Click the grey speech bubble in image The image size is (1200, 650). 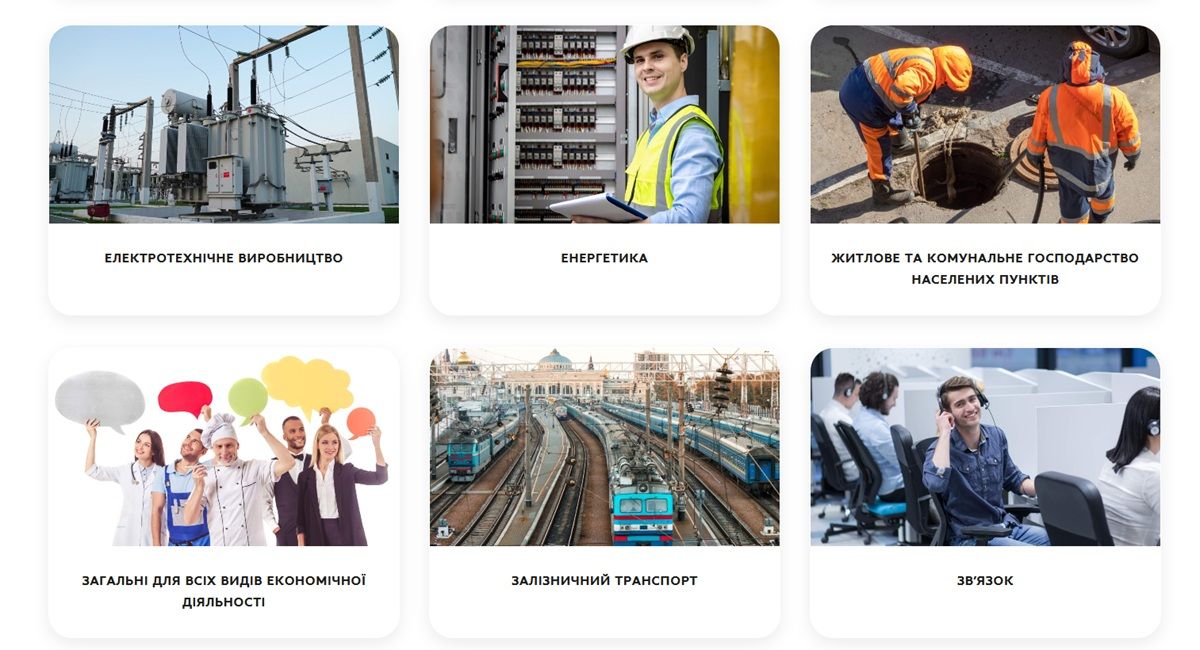point(100,398)
